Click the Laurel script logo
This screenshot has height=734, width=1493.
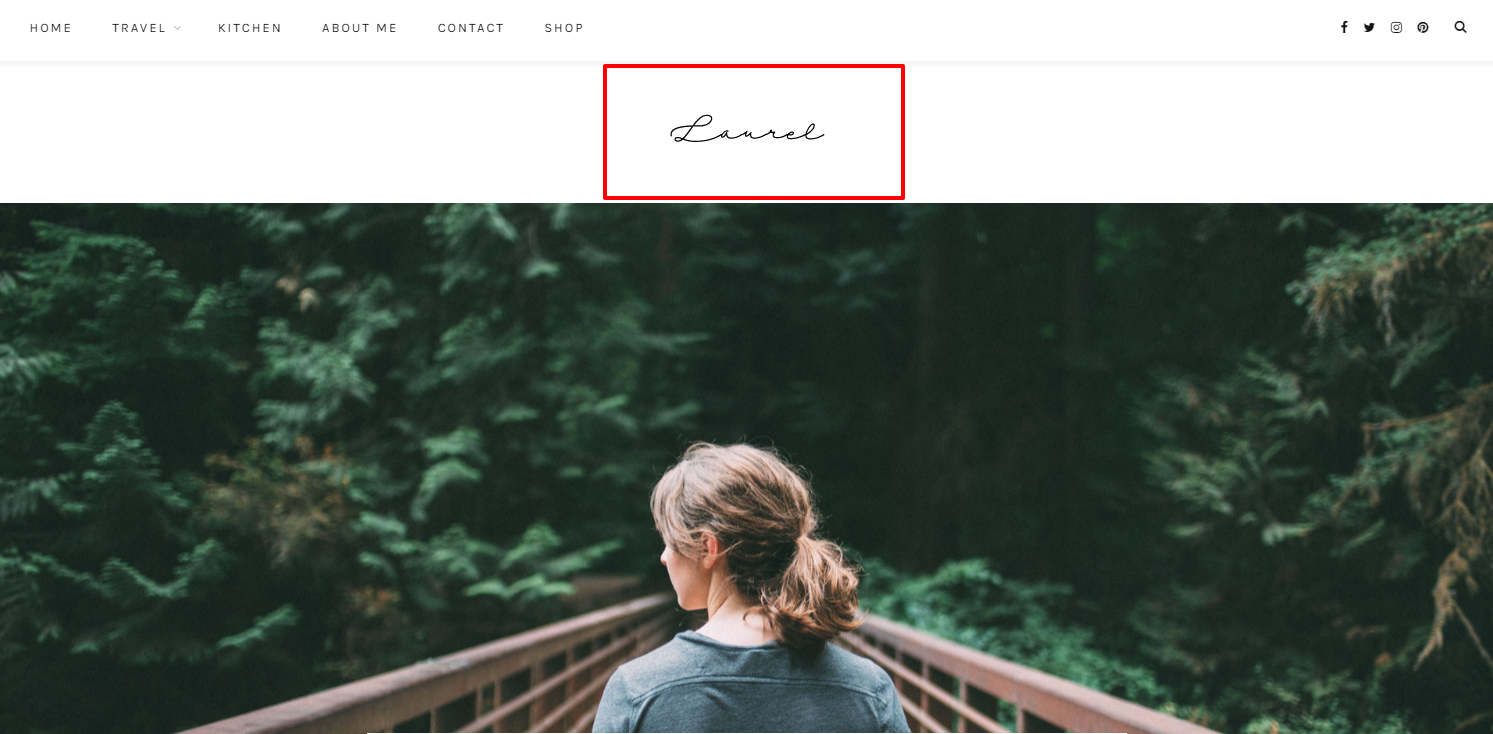pyautogui.click(x=747, y=132)
